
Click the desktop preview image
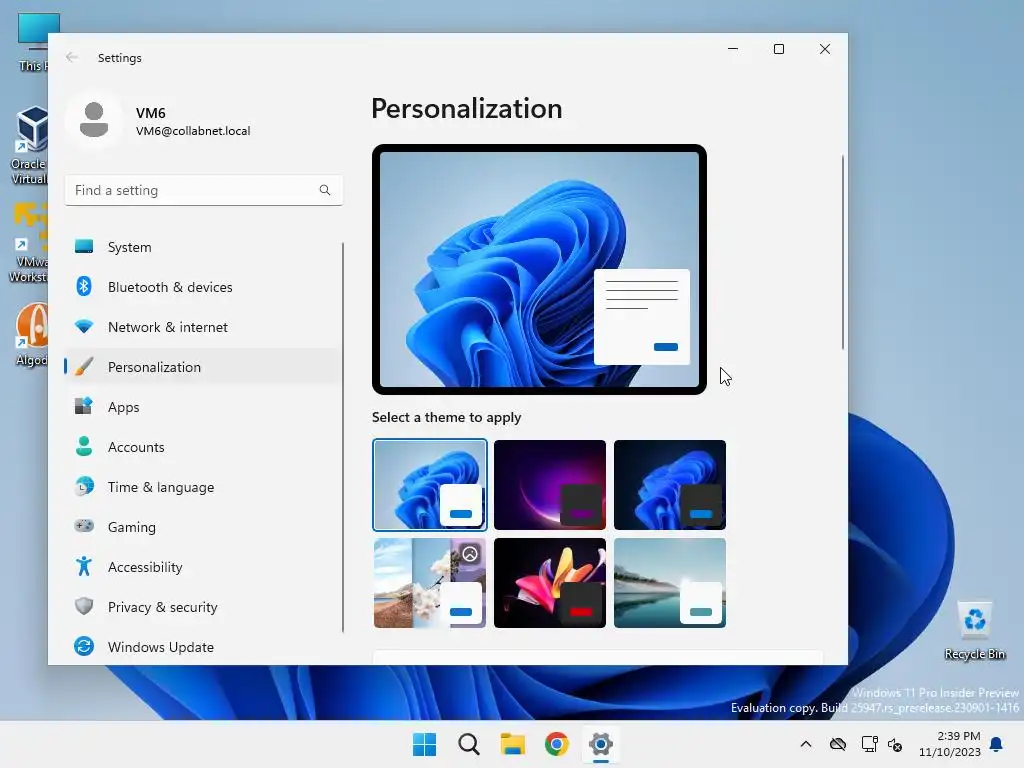[539, 270]
